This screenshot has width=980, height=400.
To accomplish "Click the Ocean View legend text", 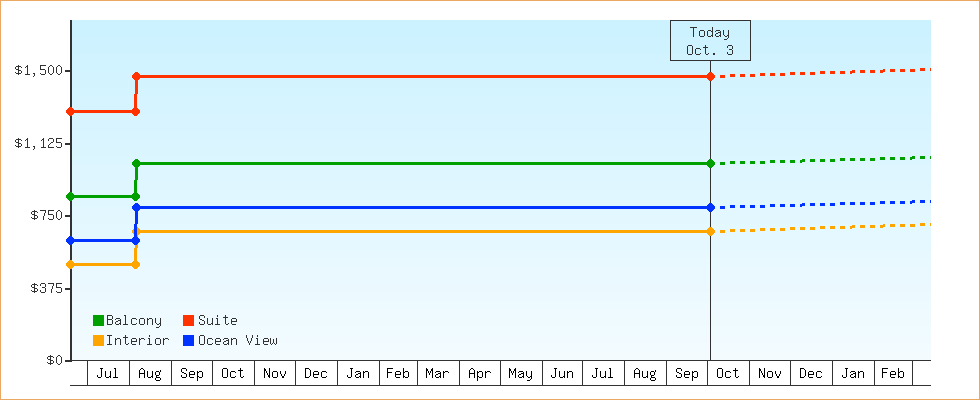I will click(238, 341).
